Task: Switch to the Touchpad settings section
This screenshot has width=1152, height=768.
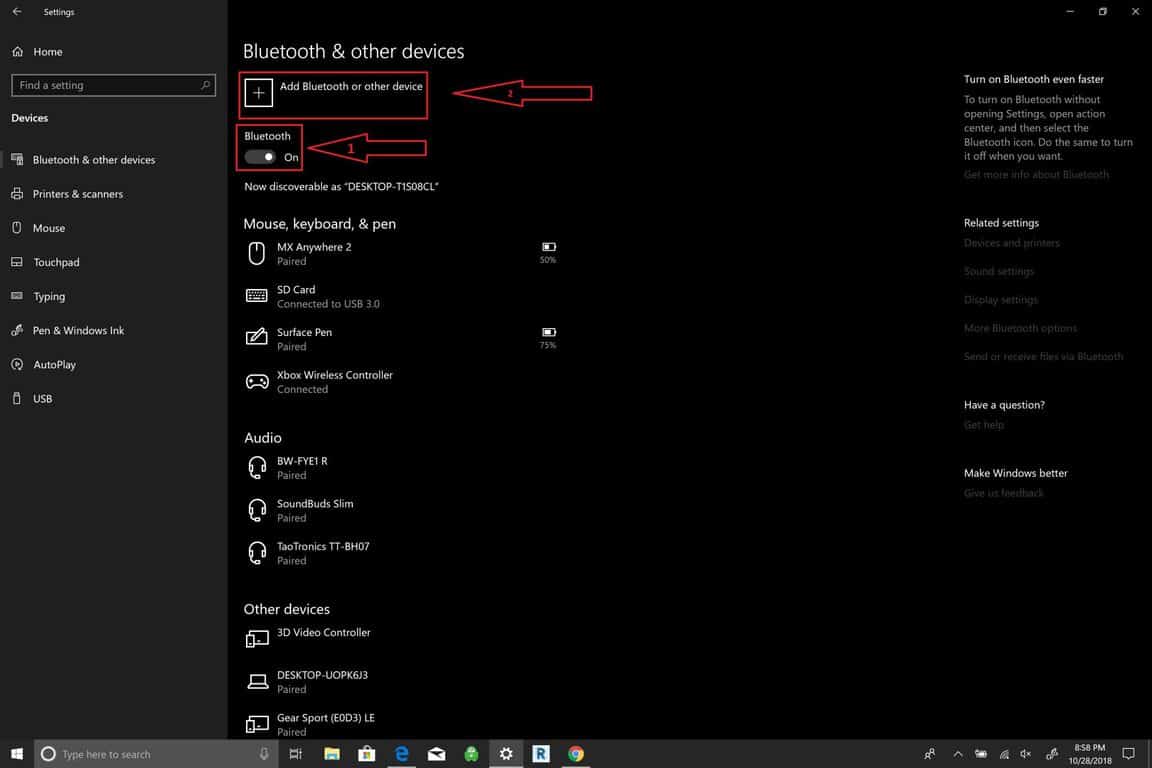Action: click(x=56, y=262)
